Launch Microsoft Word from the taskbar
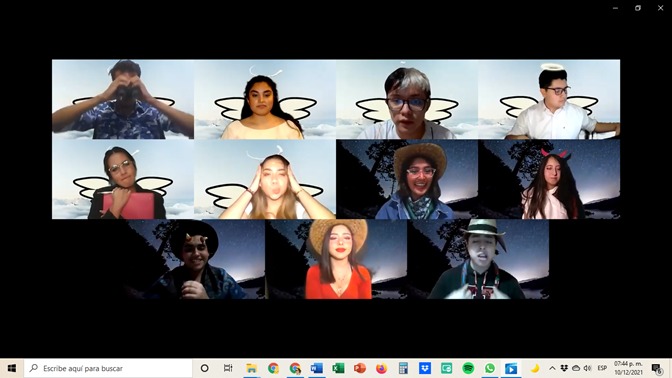 pyautogui.click(x=316, y=368)
